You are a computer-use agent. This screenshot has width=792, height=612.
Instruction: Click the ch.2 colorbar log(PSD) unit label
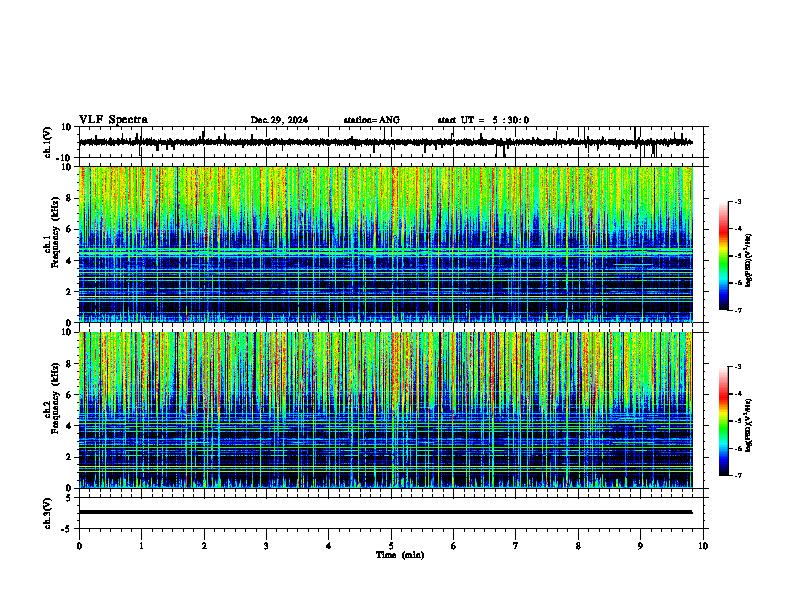click(x=749, y=425)
